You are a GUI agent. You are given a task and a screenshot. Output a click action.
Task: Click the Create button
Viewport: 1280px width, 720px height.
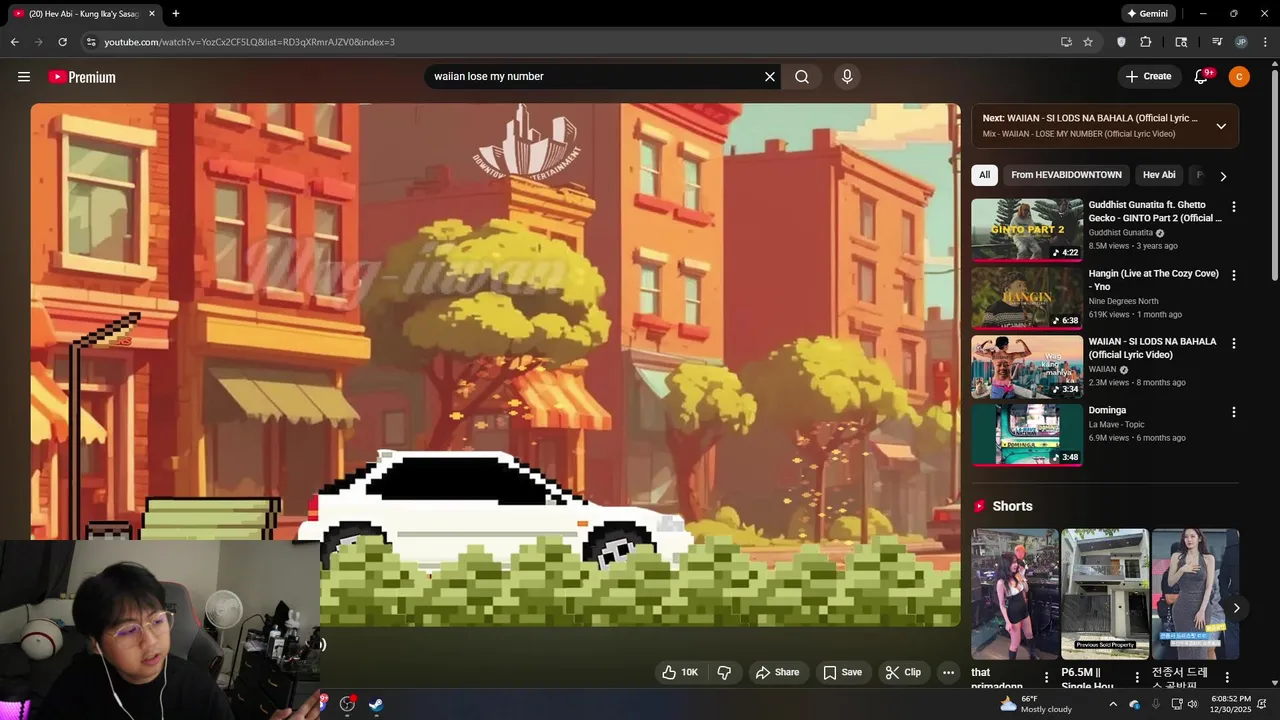click(1148, 77)
